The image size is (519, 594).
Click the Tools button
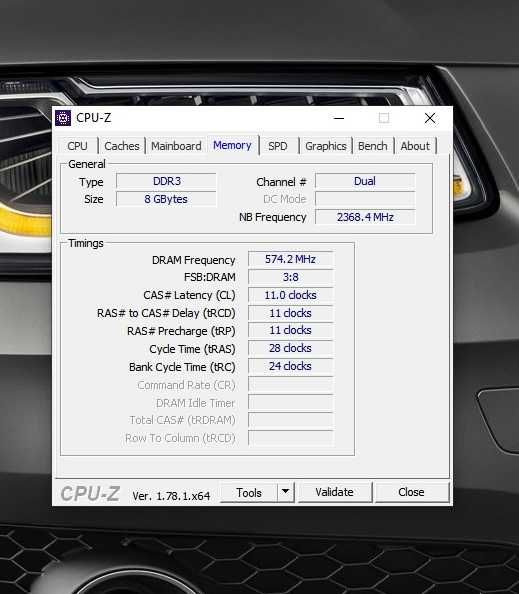(249, 493)
